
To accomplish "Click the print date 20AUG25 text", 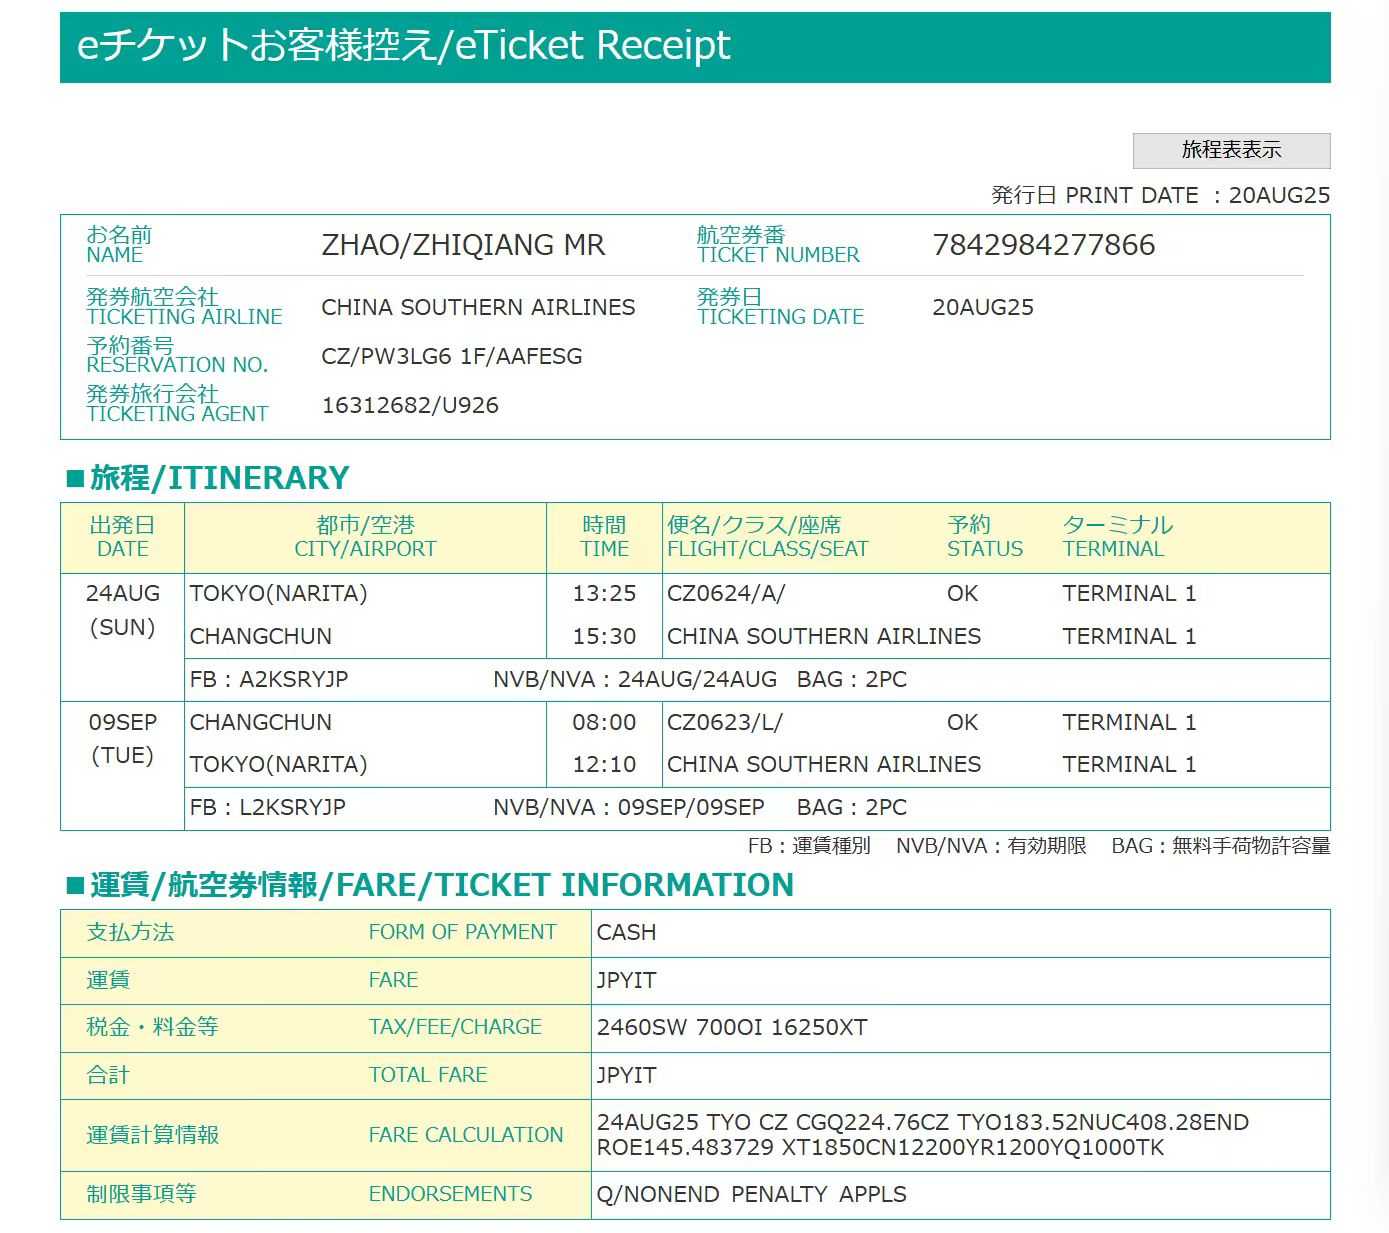I will click(1278, 195).
